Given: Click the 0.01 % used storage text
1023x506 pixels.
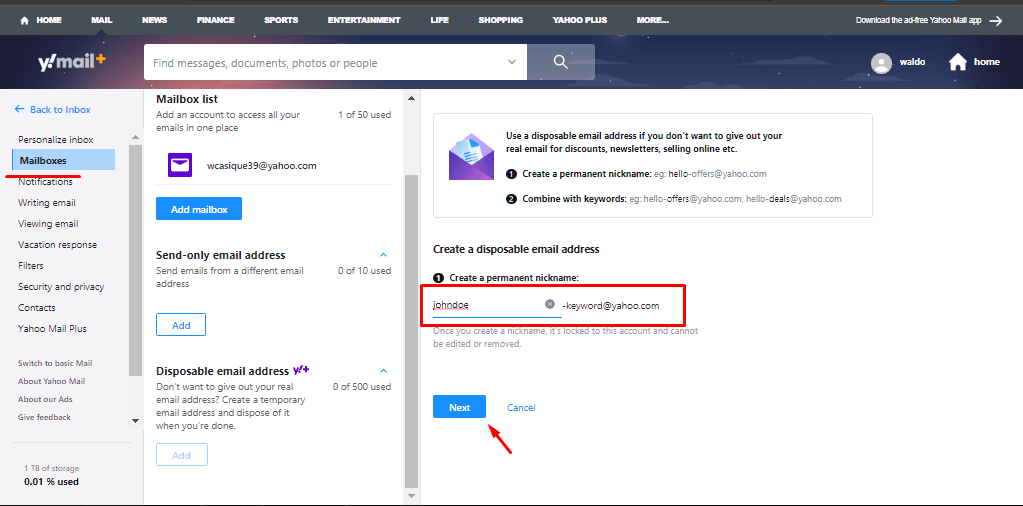Looking at the screenshot, I should click(52, 482).
